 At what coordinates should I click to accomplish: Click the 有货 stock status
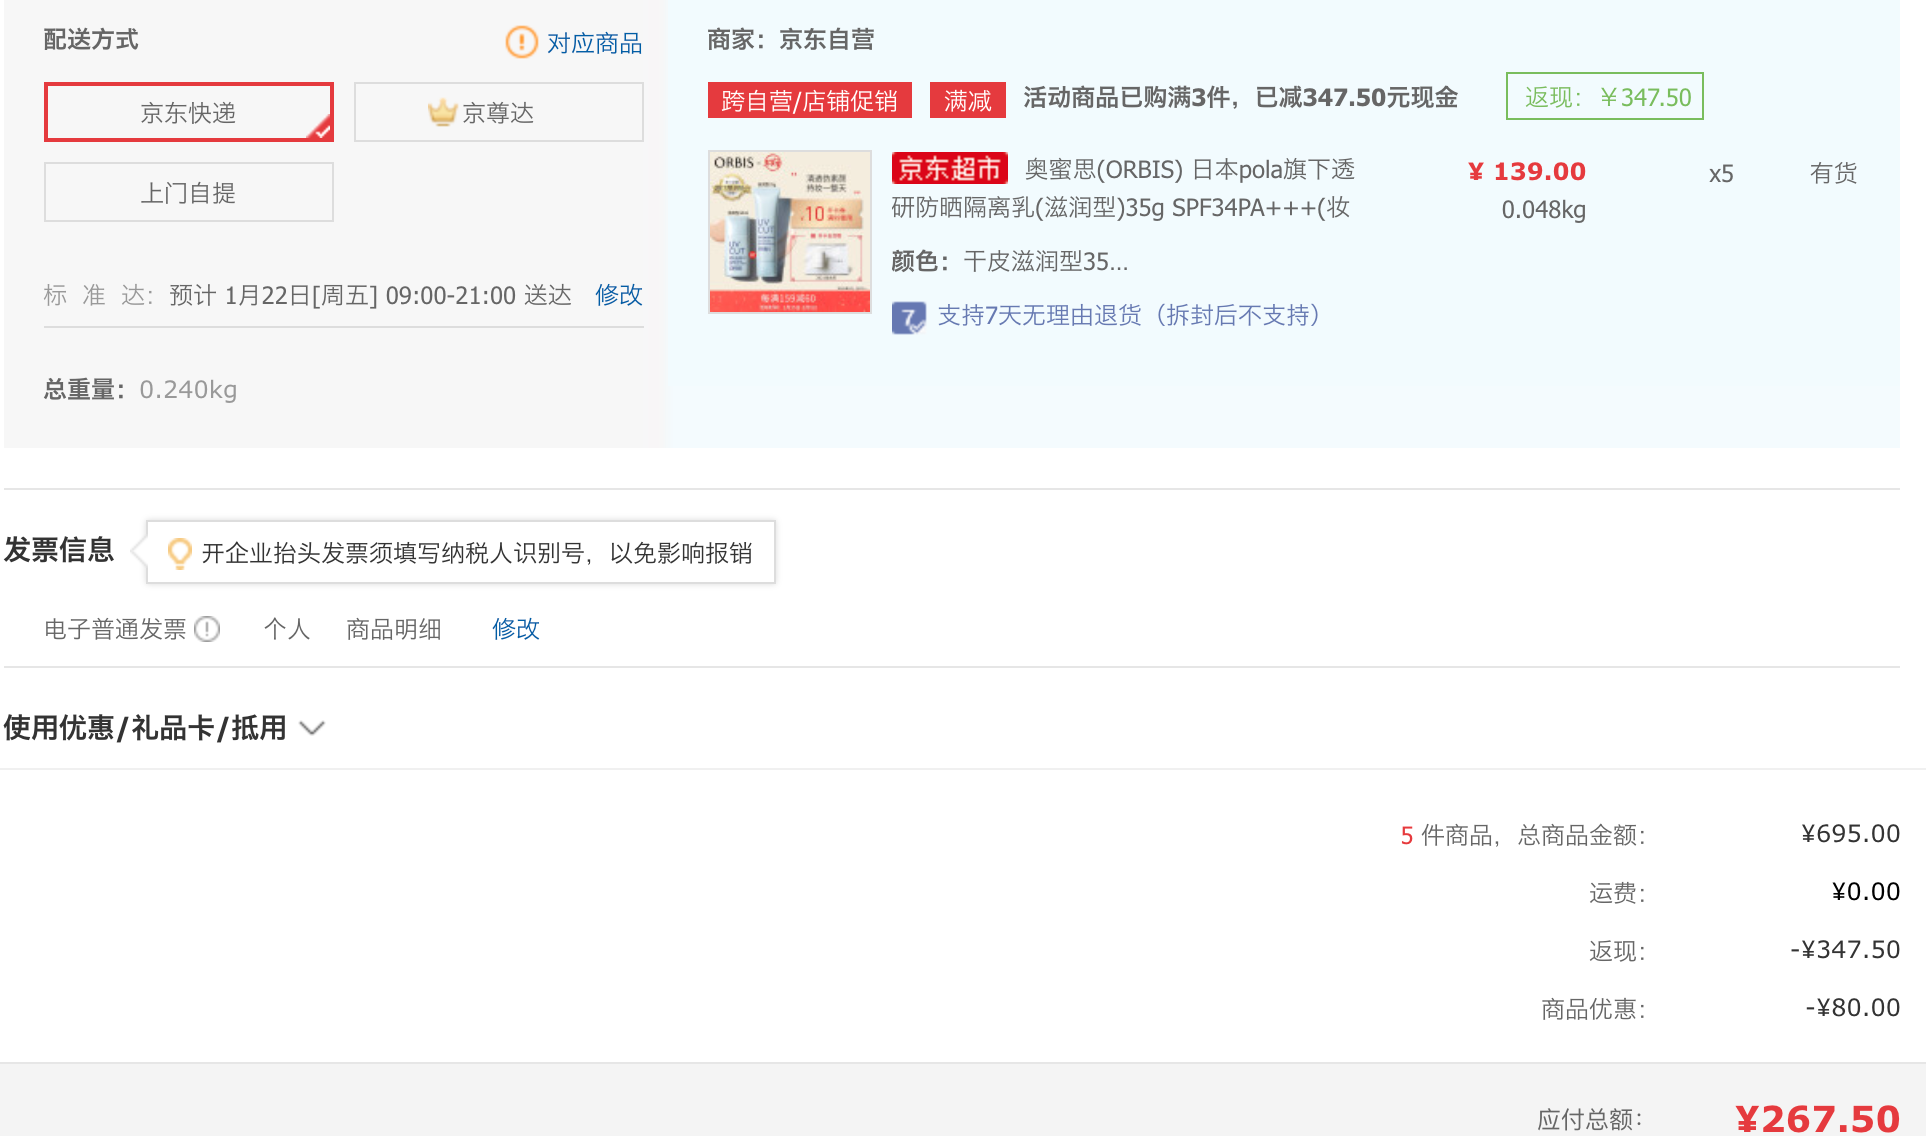(1833, 173)
